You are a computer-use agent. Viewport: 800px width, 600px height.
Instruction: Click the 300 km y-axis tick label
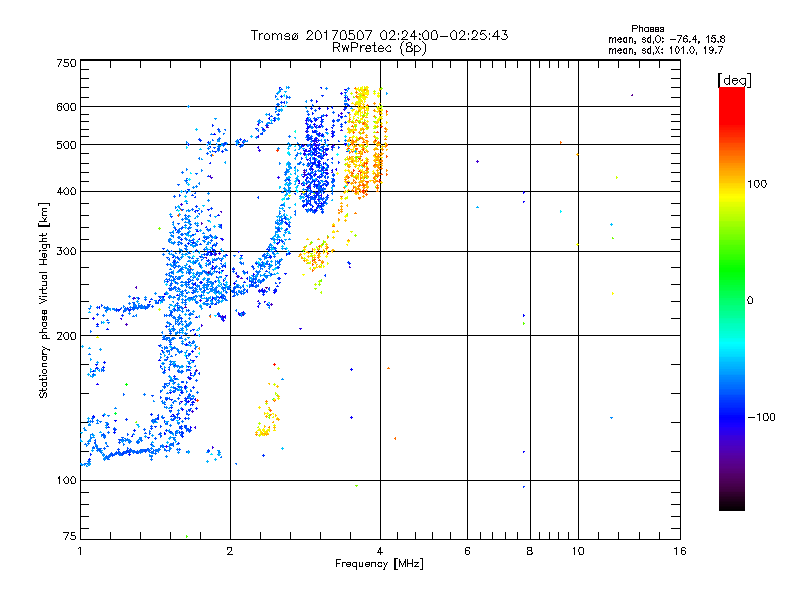[66, 251]
